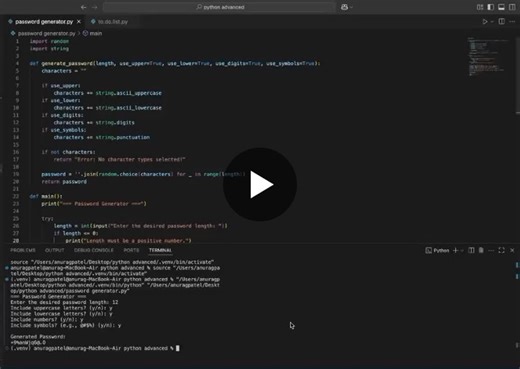Viewport: 520px width, 369px height.
Task: Go forward with the right arrow in title bar
Action: tap(95, 7)
